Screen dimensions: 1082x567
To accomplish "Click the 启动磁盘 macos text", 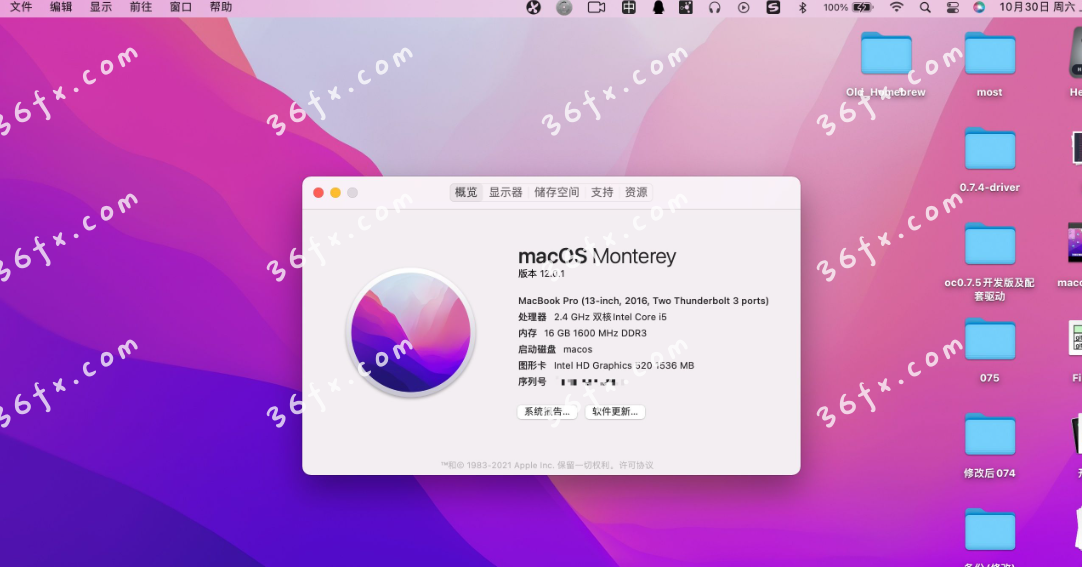I will pos(555,350).
